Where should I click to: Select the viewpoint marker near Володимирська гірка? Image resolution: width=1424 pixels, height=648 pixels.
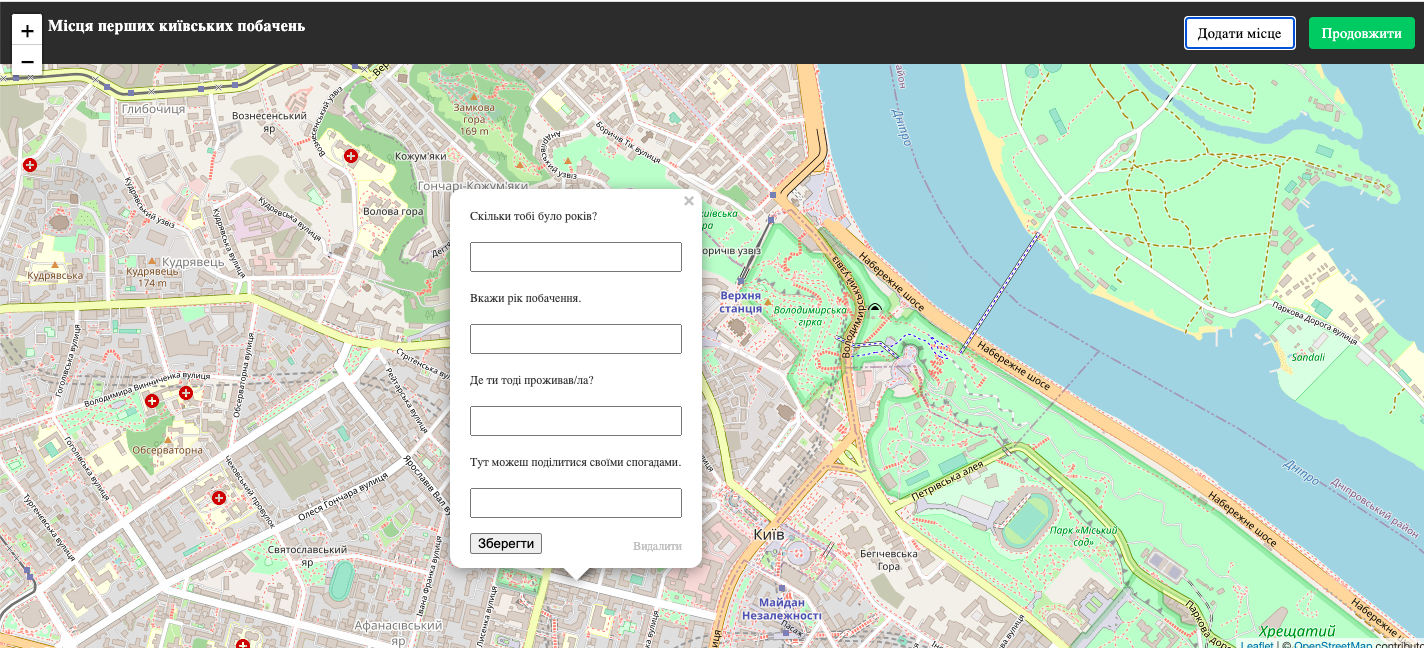(x=875, y=309)
